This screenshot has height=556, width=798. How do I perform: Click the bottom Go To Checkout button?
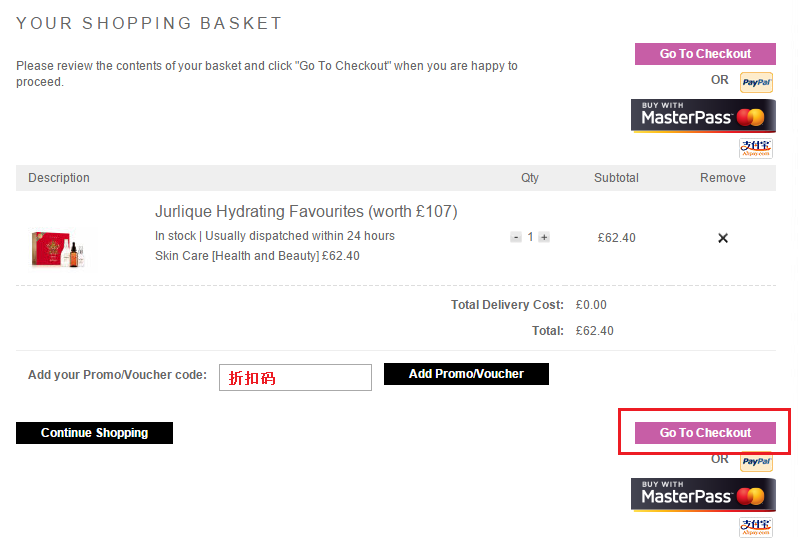click(705, 433)
